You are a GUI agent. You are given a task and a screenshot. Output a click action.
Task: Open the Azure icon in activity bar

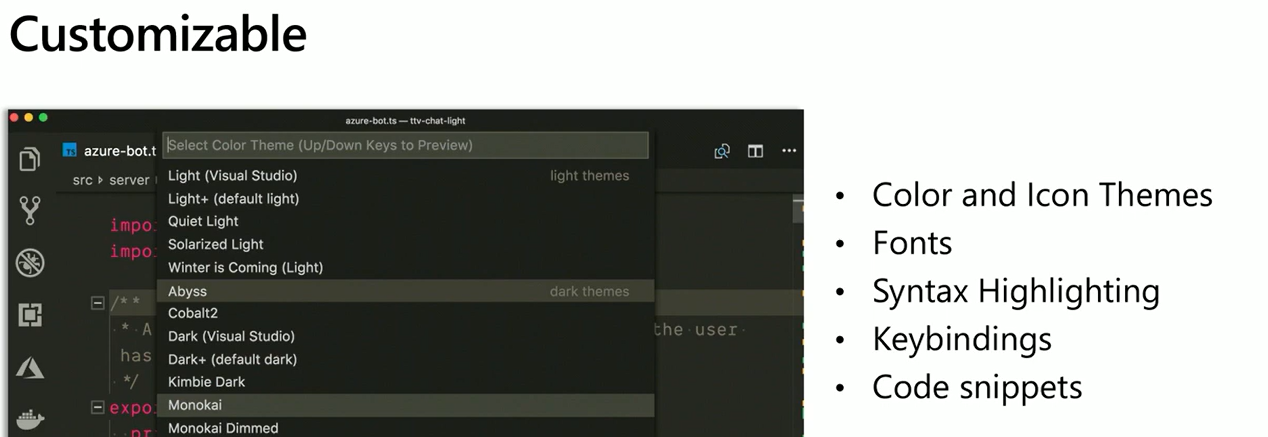point(29,368)
